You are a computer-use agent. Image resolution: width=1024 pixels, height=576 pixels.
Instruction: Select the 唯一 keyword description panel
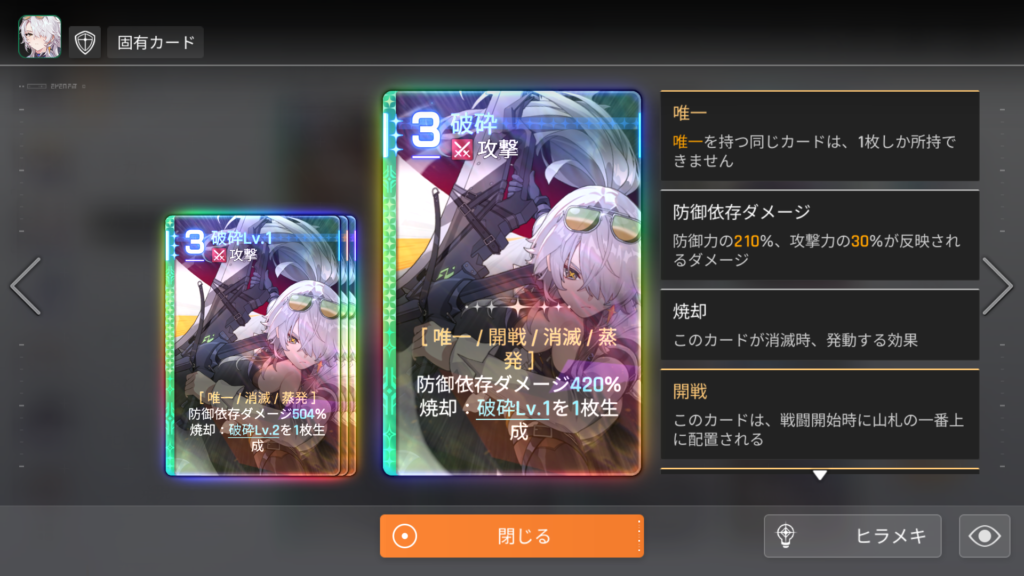click(820, 136)
